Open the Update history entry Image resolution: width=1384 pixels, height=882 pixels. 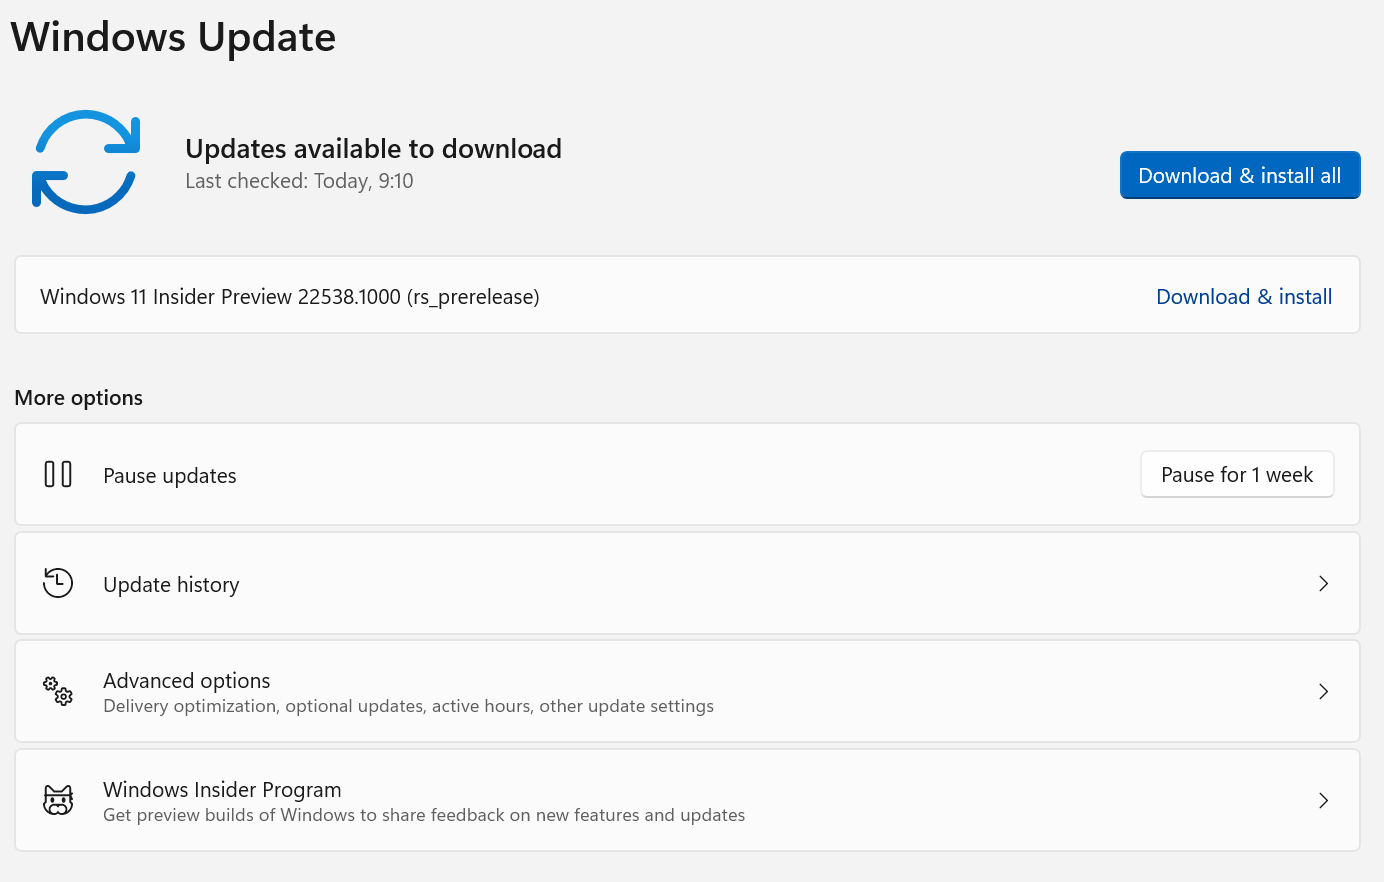(687, 583)
